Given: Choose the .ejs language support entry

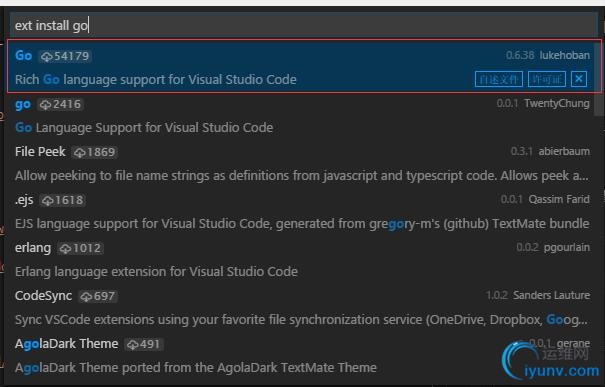Looking at the screenshot, I should coord(304,211).
